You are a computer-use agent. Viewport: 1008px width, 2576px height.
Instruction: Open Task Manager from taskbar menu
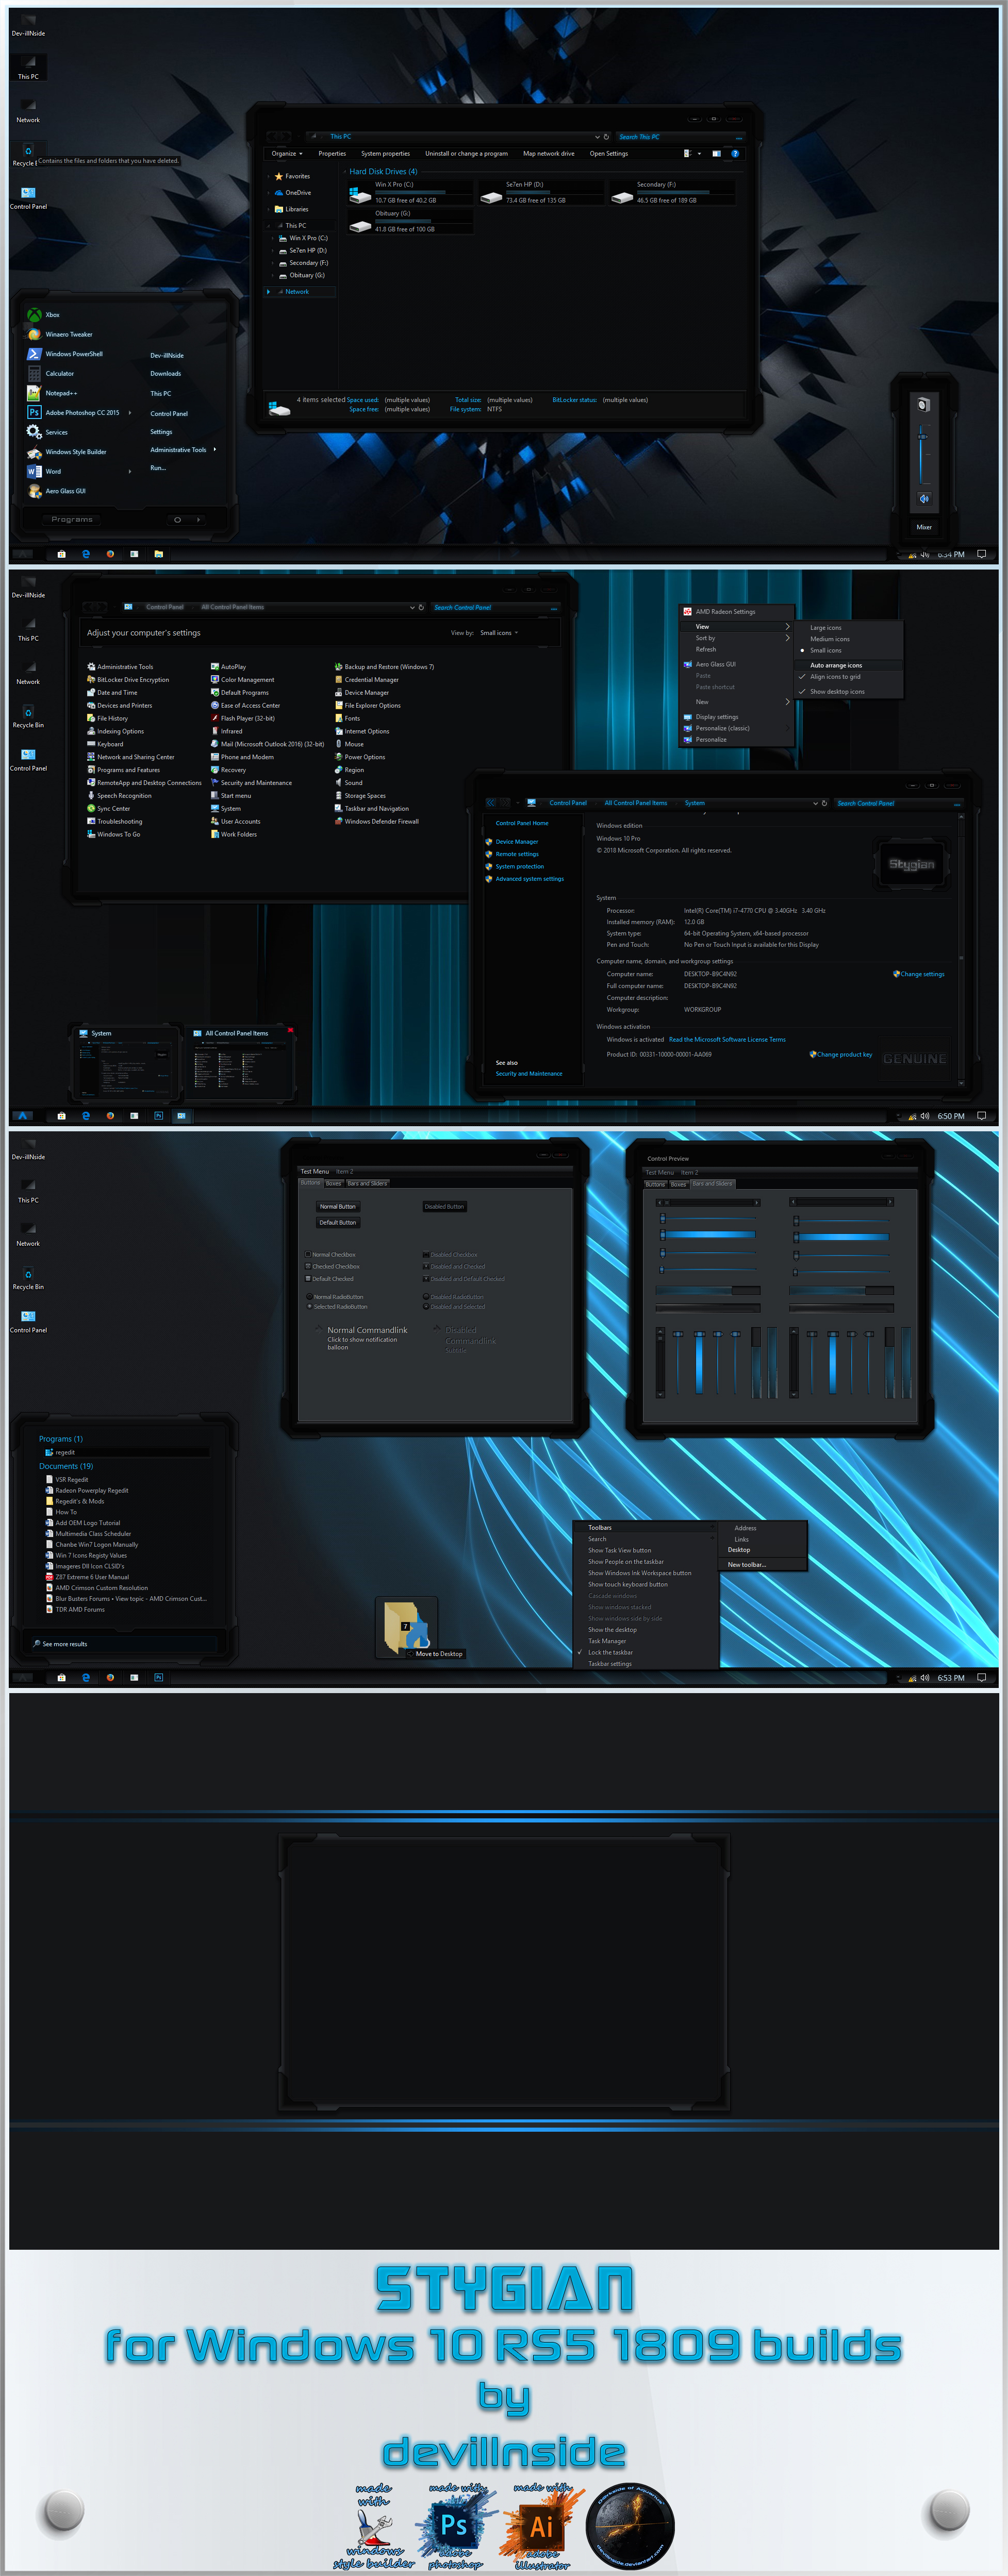click(x=646, y=1641)
